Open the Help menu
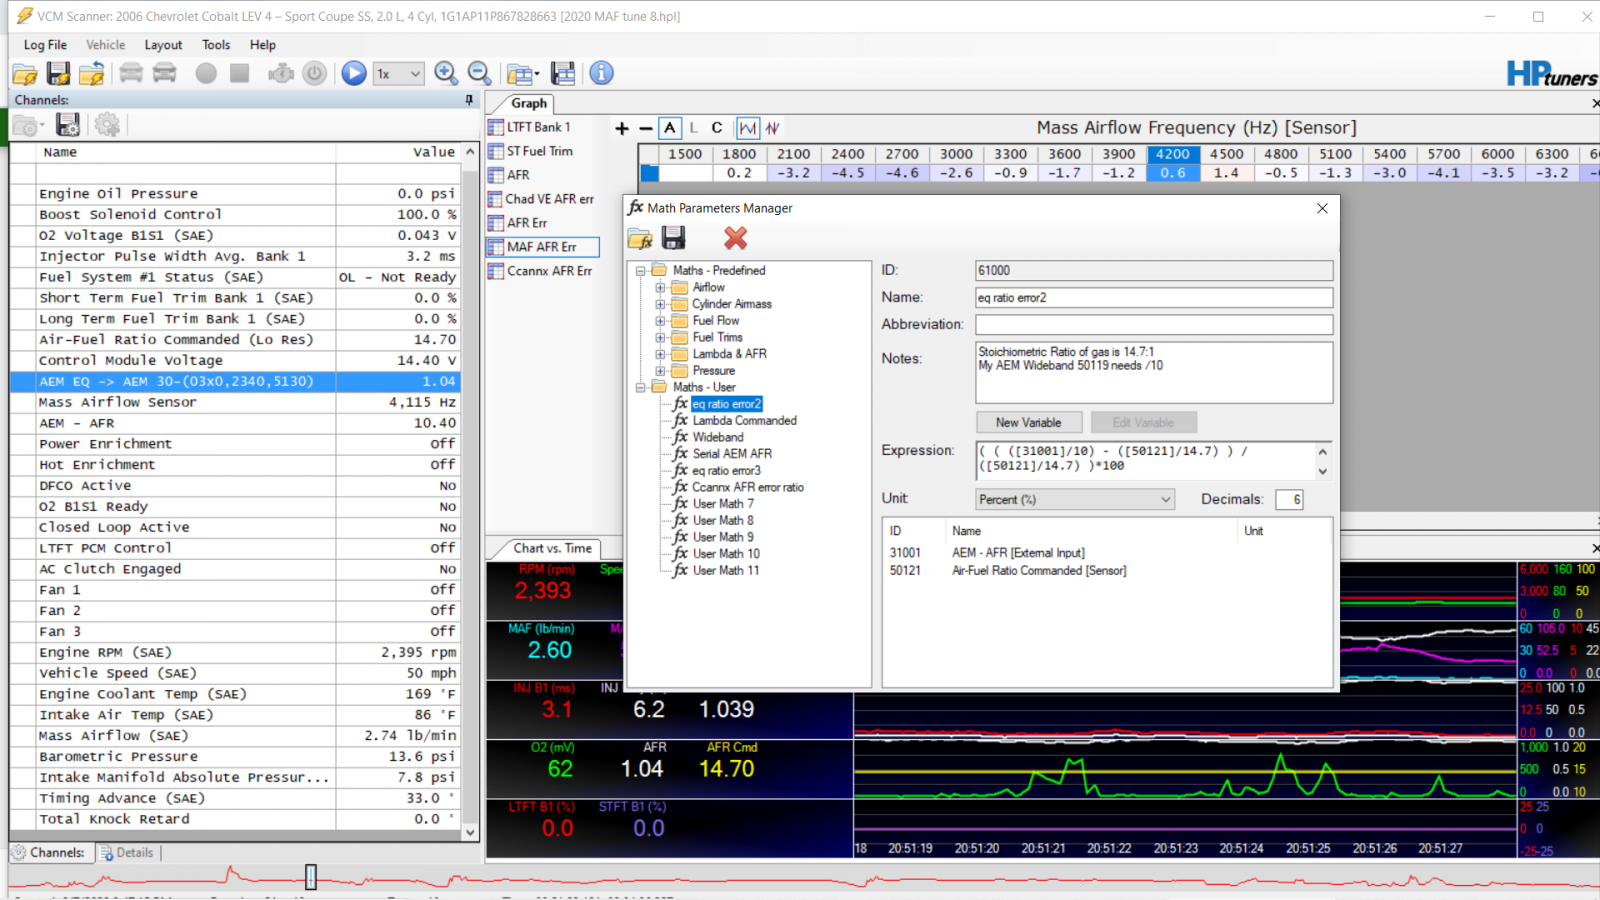This screenshot has width=1600, height=900. [263, 45]
